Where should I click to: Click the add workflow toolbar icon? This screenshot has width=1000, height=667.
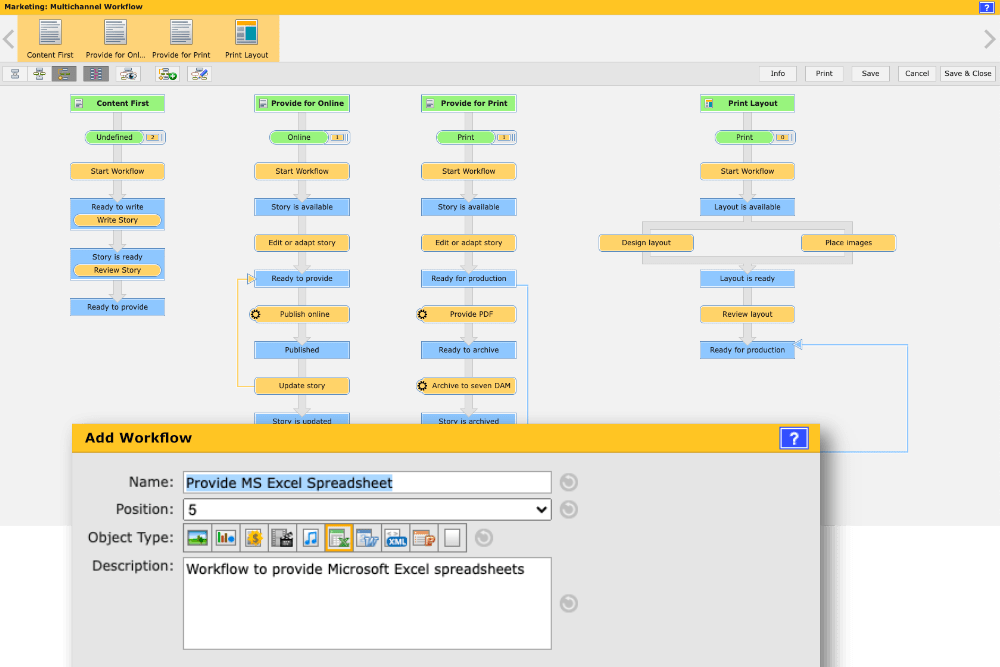point(168,73)
